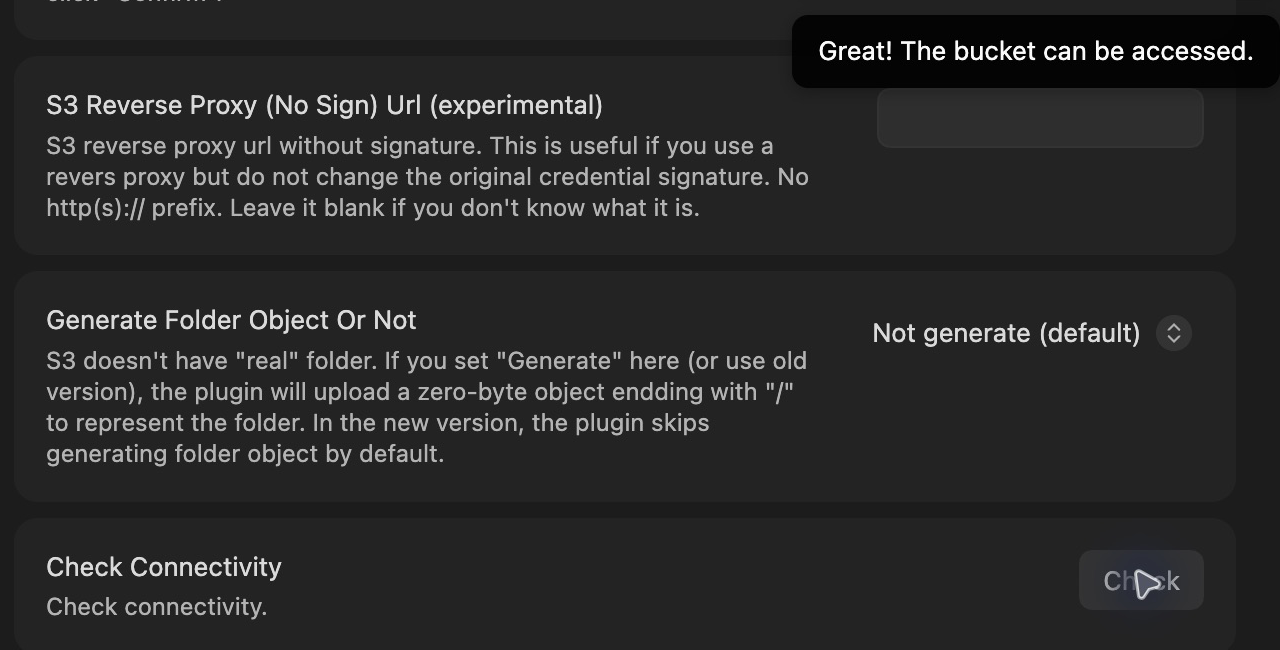Screen dimensions: 1280x650
Task: Open the Generate Folder Object dropdown
Action: pos(1033,333)
